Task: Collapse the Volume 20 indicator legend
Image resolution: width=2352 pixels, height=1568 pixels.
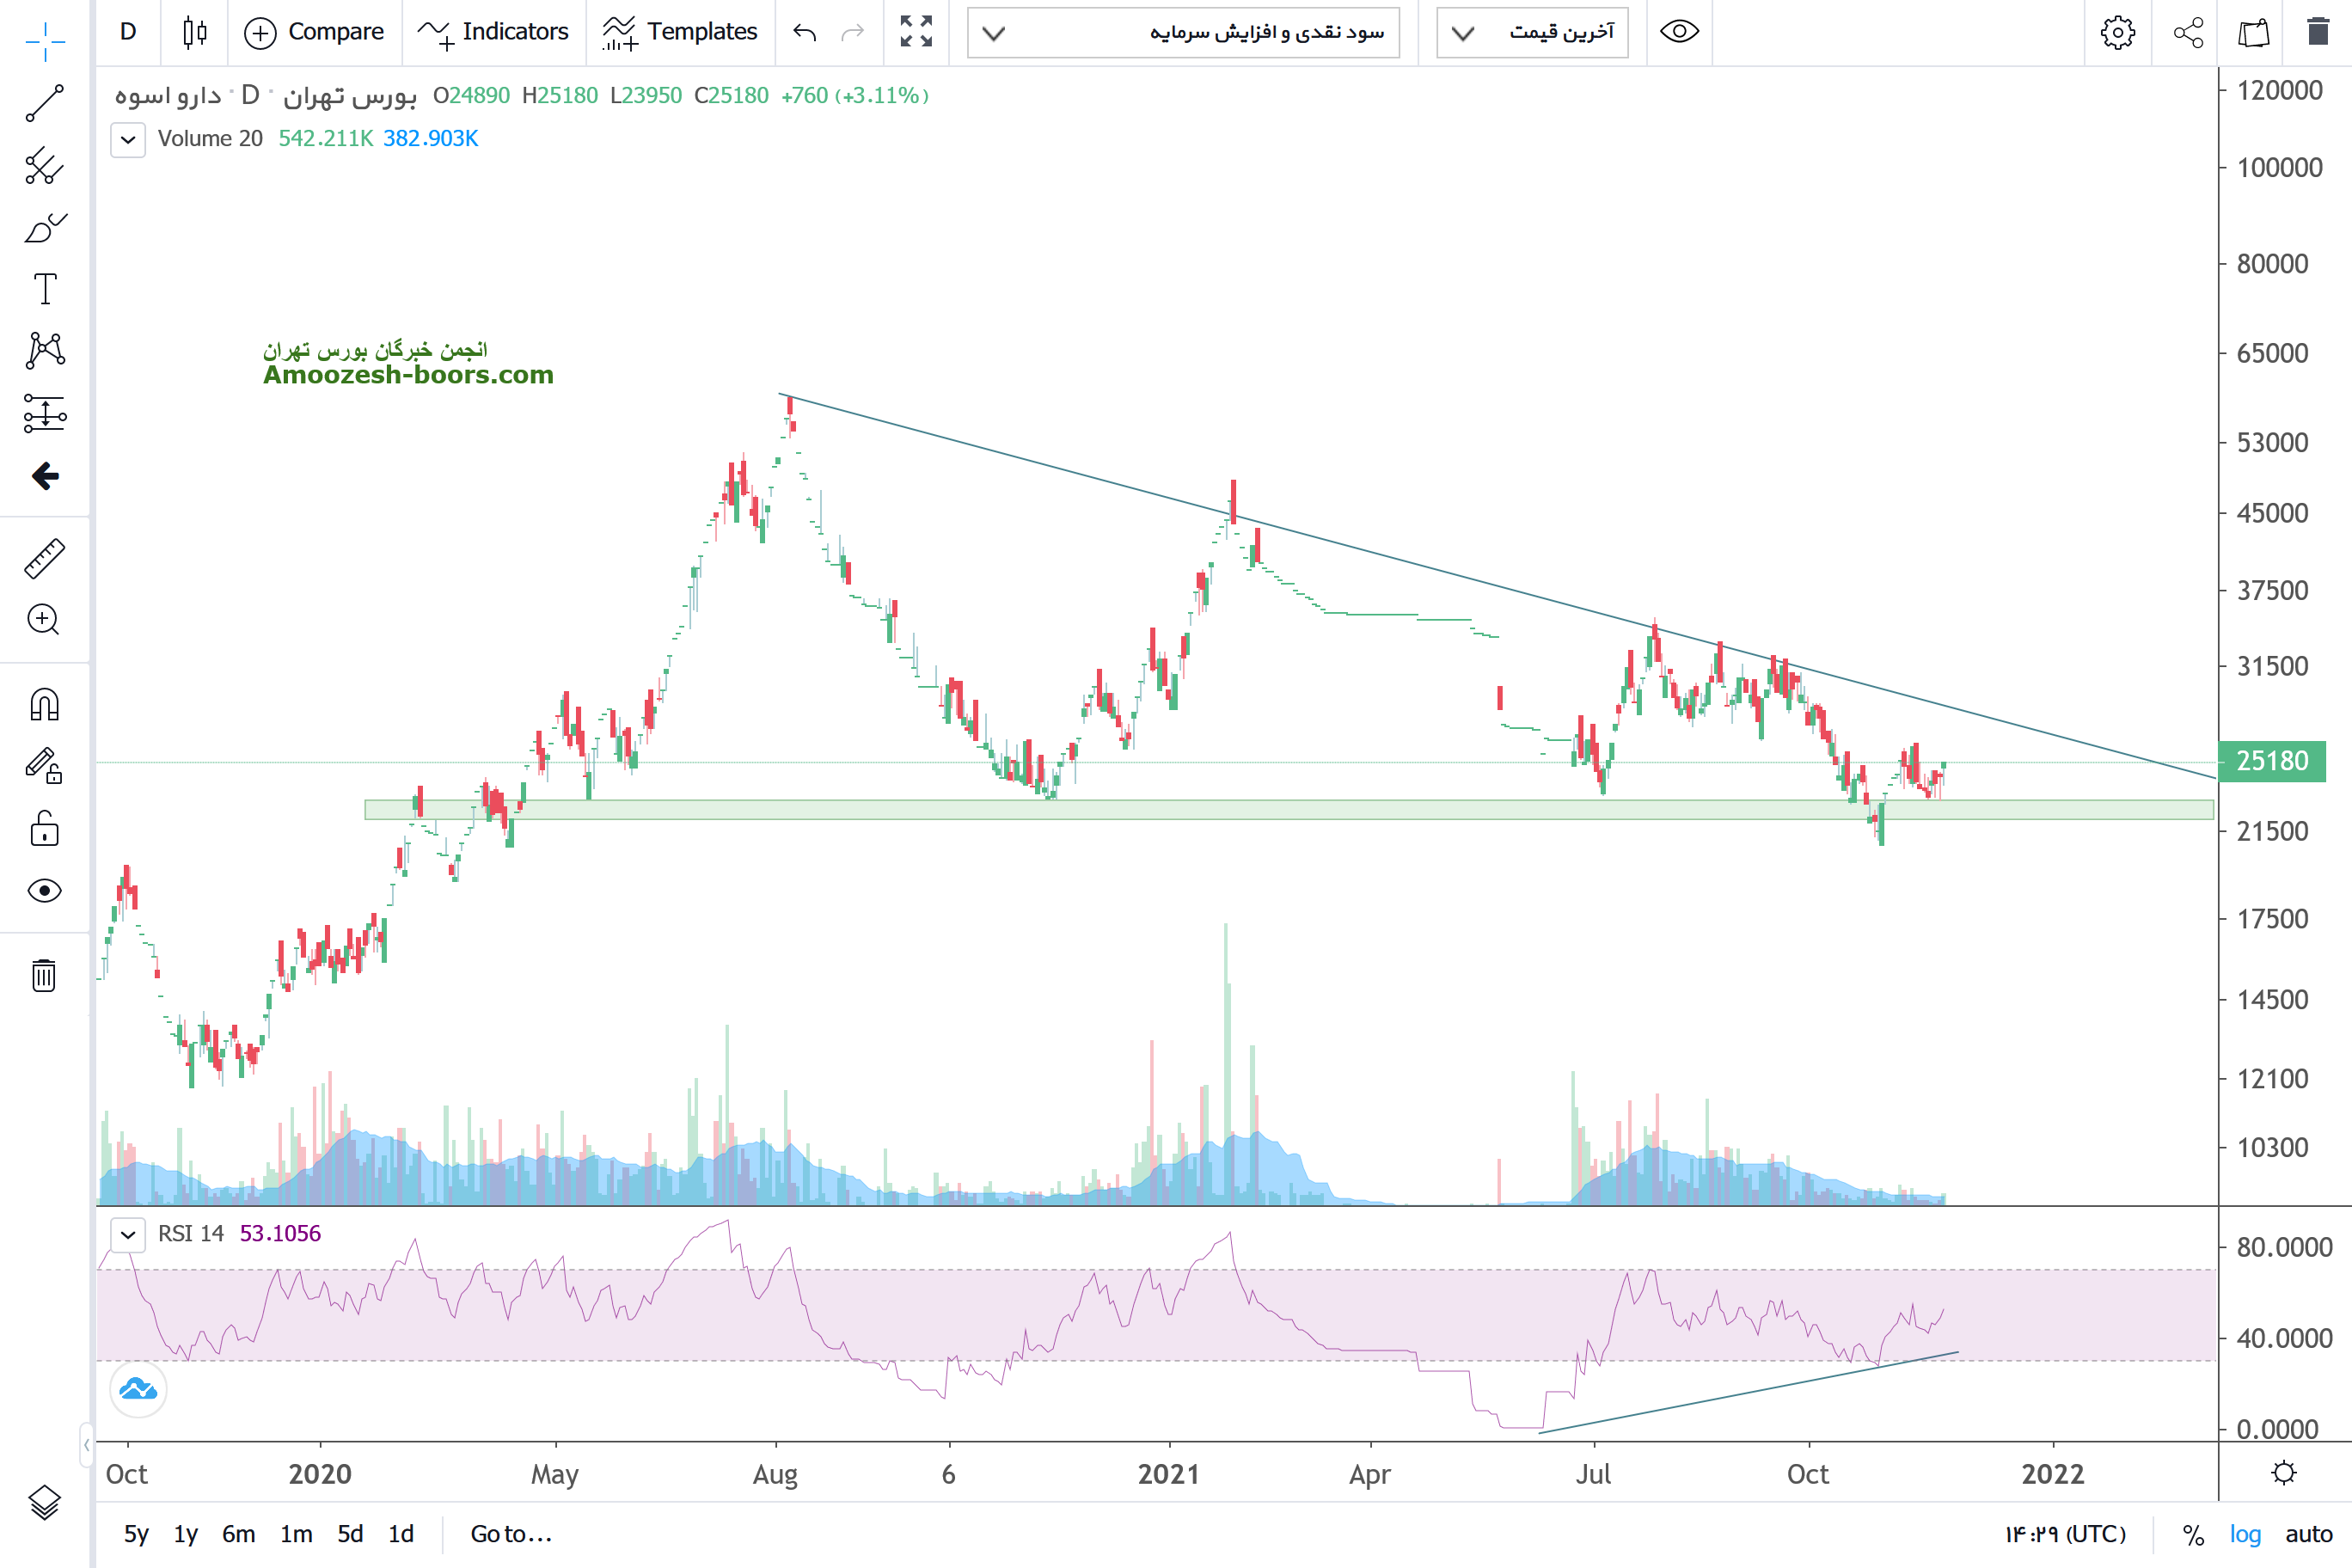Action: point(128,139)
